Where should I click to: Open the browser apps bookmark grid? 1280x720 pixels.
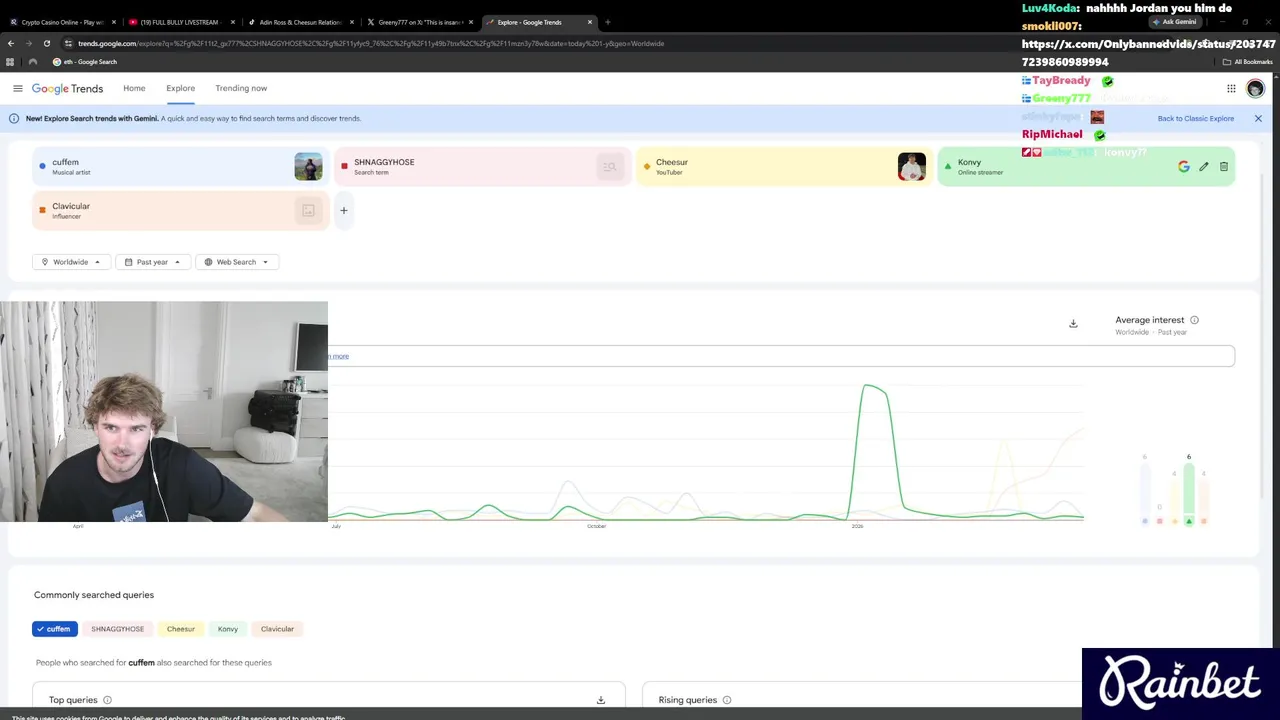[10, 62]
